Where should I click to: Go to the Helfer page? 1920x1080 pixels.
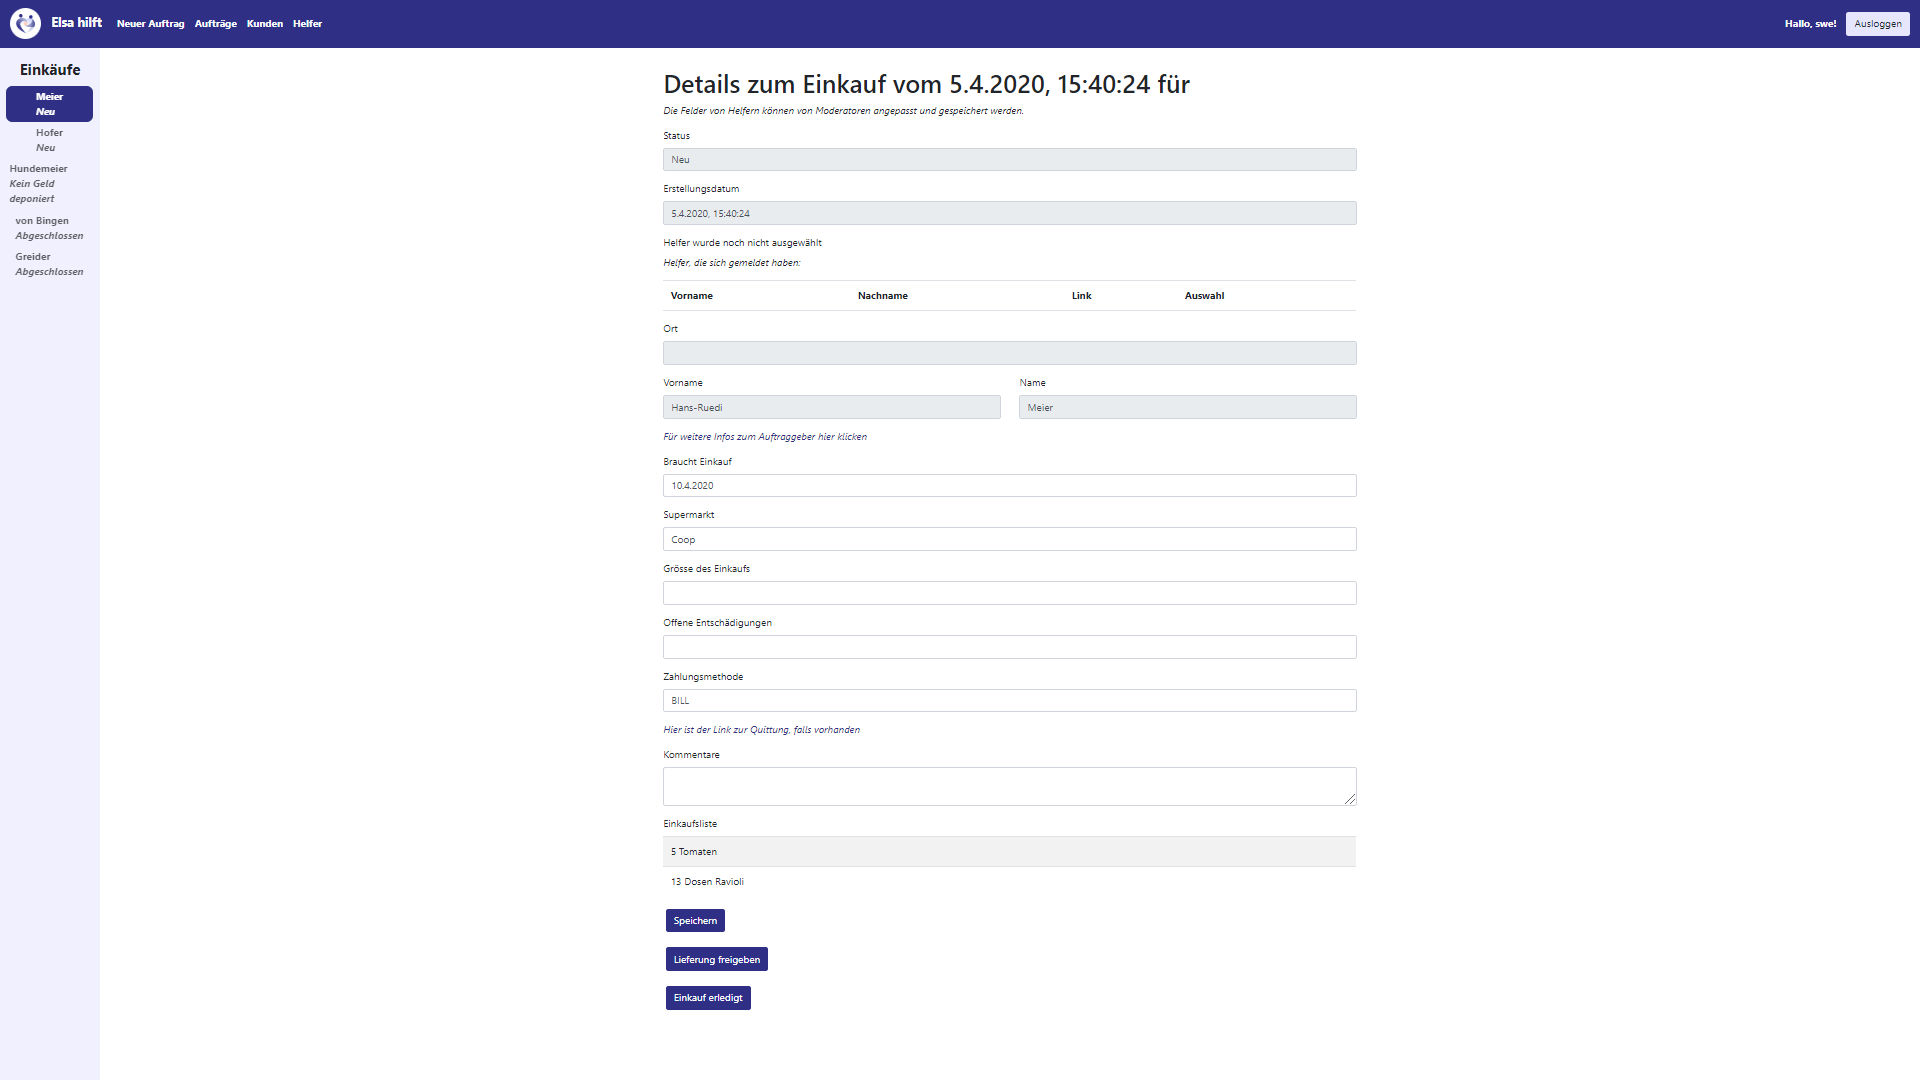point(307,23)
